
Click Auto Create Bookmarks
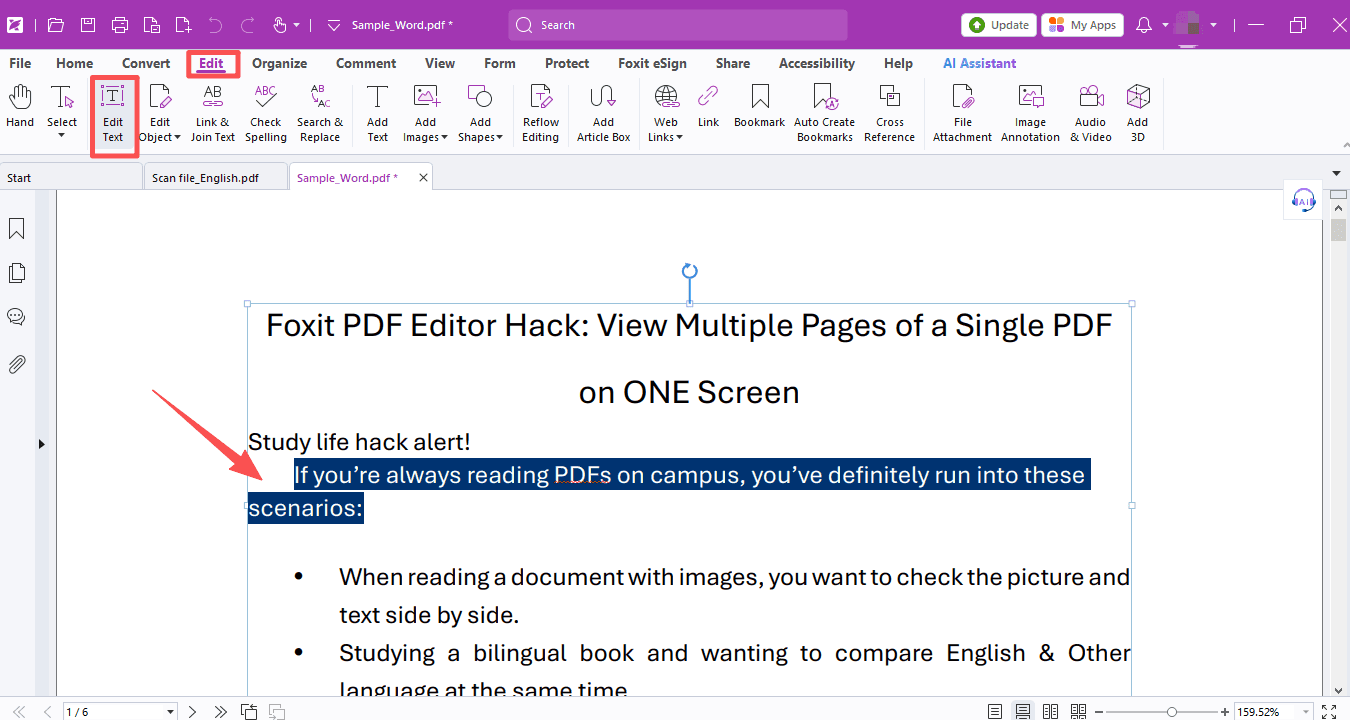pos(825,113)
